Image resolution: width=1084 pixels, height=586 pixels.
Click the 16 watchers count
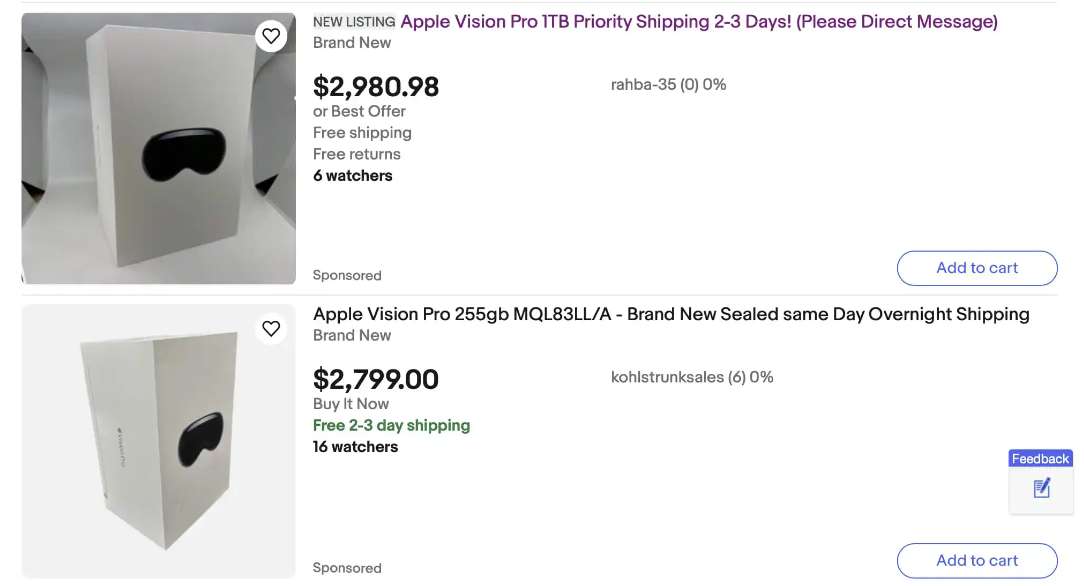pyautogui.click(x=355, y=447)
